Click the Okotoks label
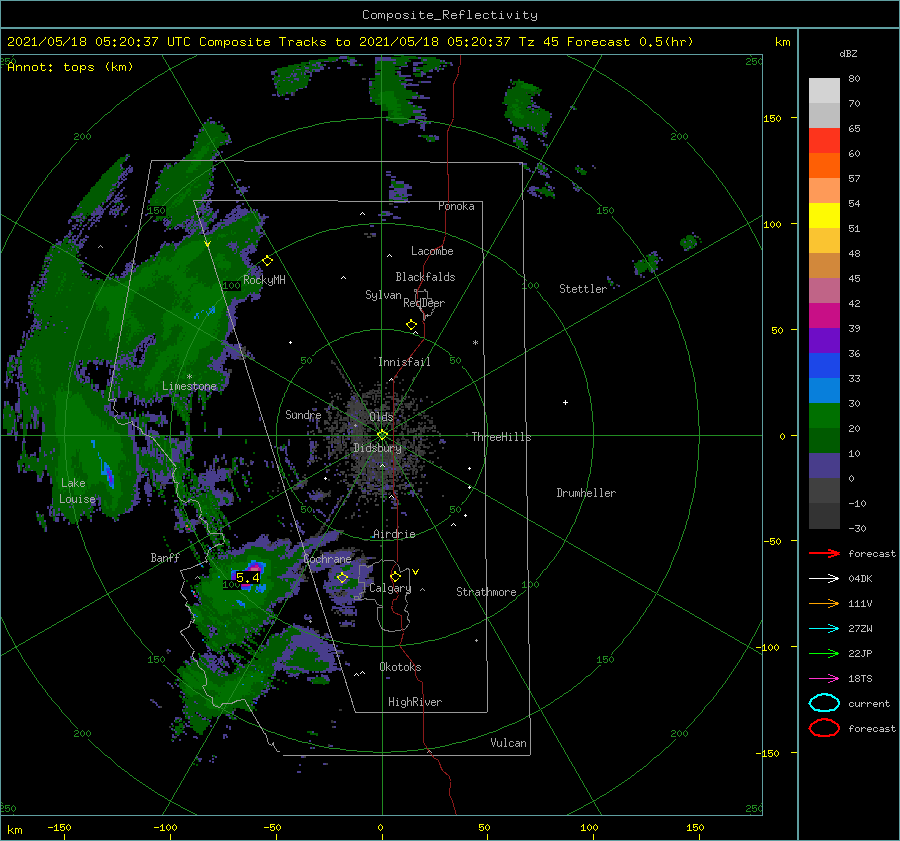 click(x=400, y=666)
